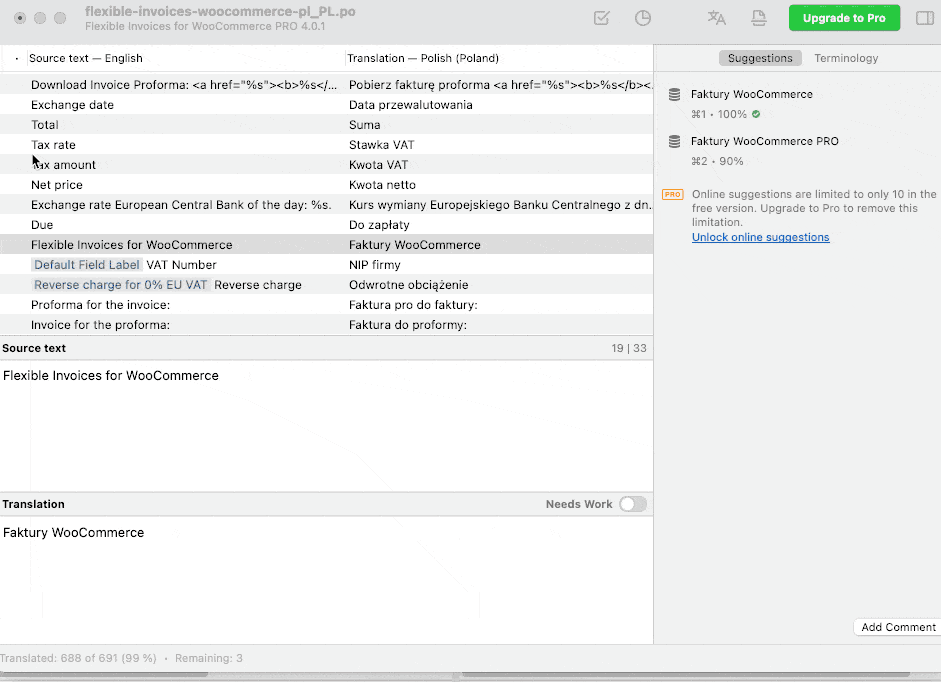
Task: Select the Exchange rate European Central Bank row
Action: 326,205
